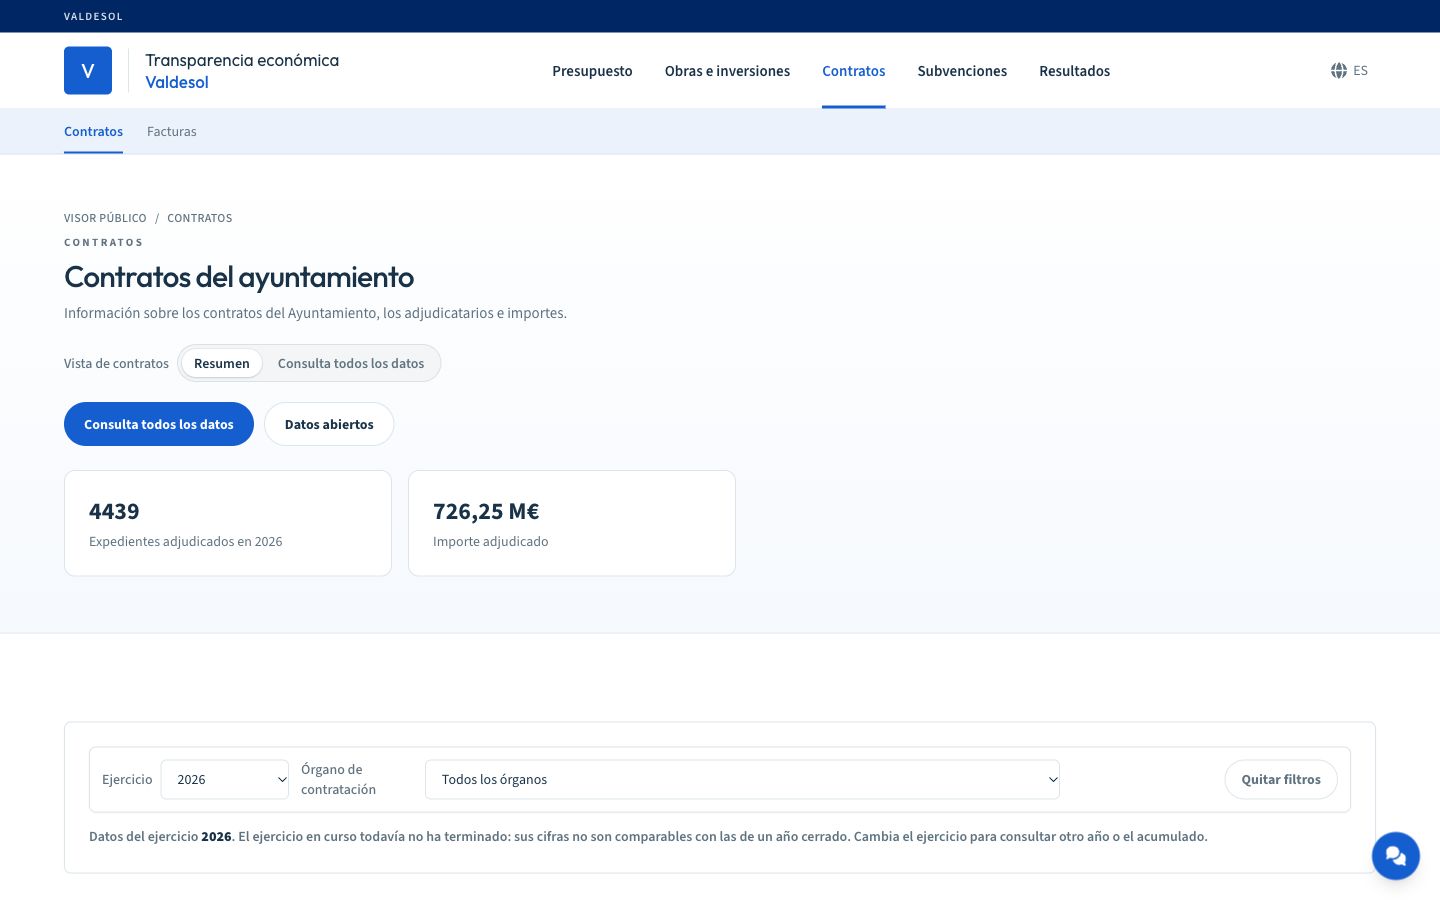
Task: Click the Contratos breadcrumb
Action: click(x=200, y=218)
